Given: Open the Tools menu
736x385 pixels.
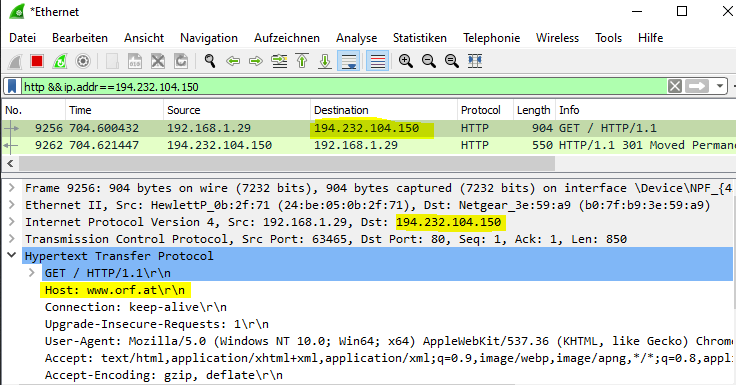Looking at the screenshot, I should pyautogui.click(x=608, y=38).
